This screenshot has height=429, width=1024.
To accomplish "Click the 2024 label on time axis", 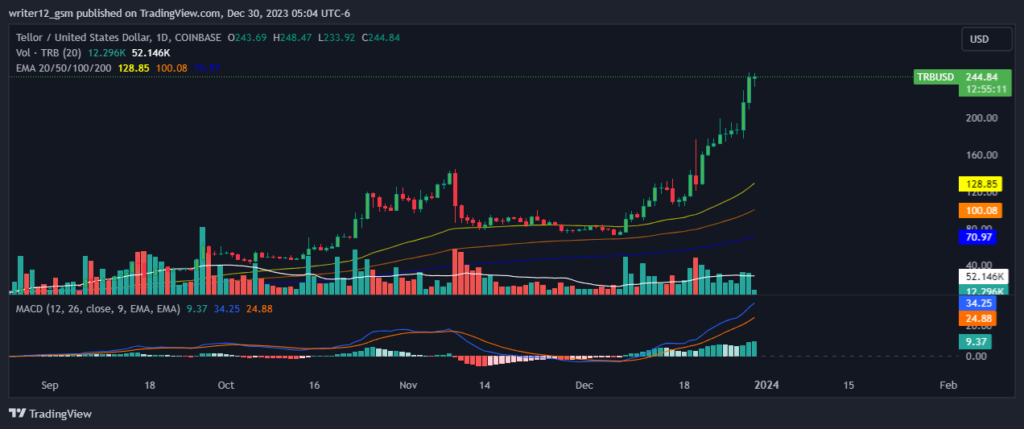I will coord(766,386).
